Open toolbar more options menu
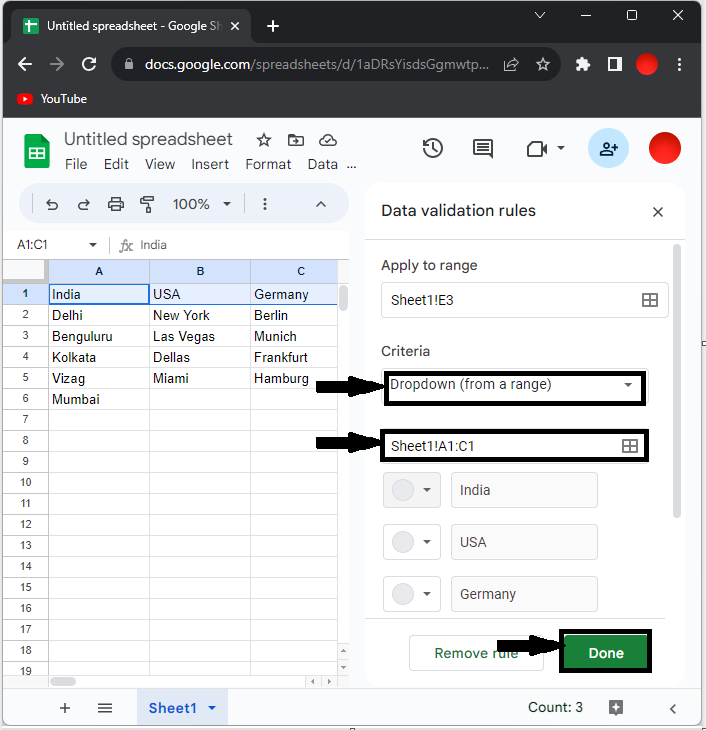 pos(265,204)
